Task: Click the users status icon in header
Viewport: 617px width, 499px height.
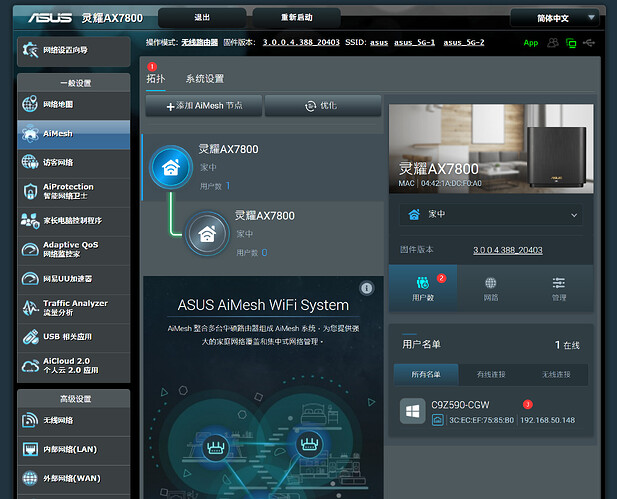Action: pyautogui.click(x=552, y=43)
